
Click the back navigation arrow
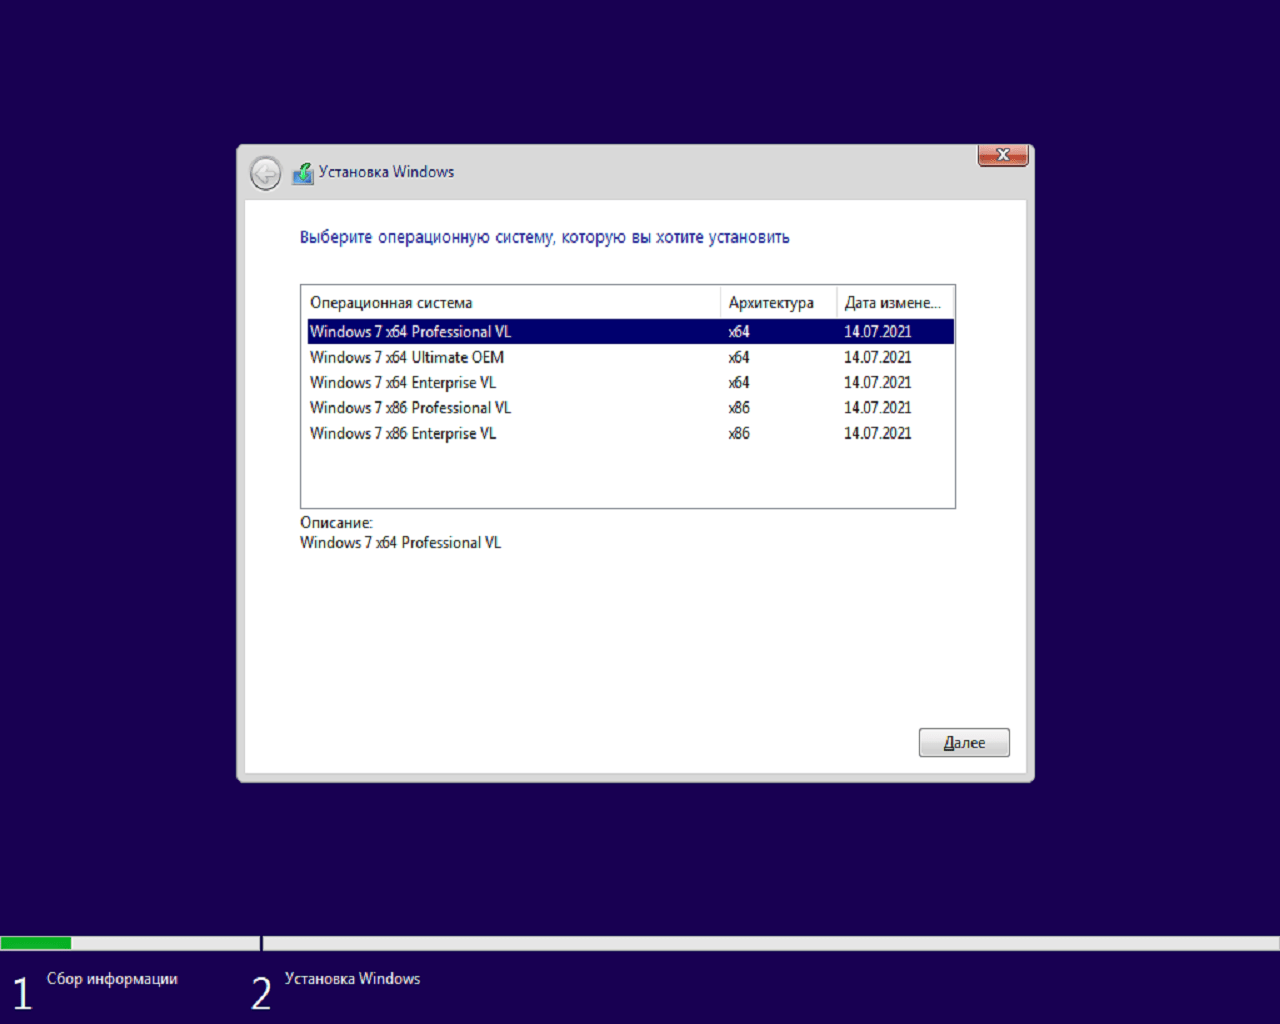(264, 173)
